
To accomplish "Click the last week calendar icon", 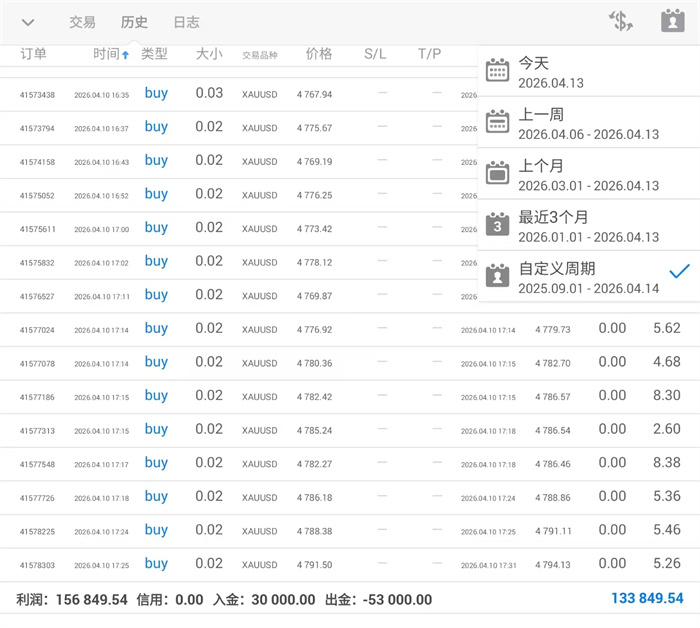I will 497,122.
